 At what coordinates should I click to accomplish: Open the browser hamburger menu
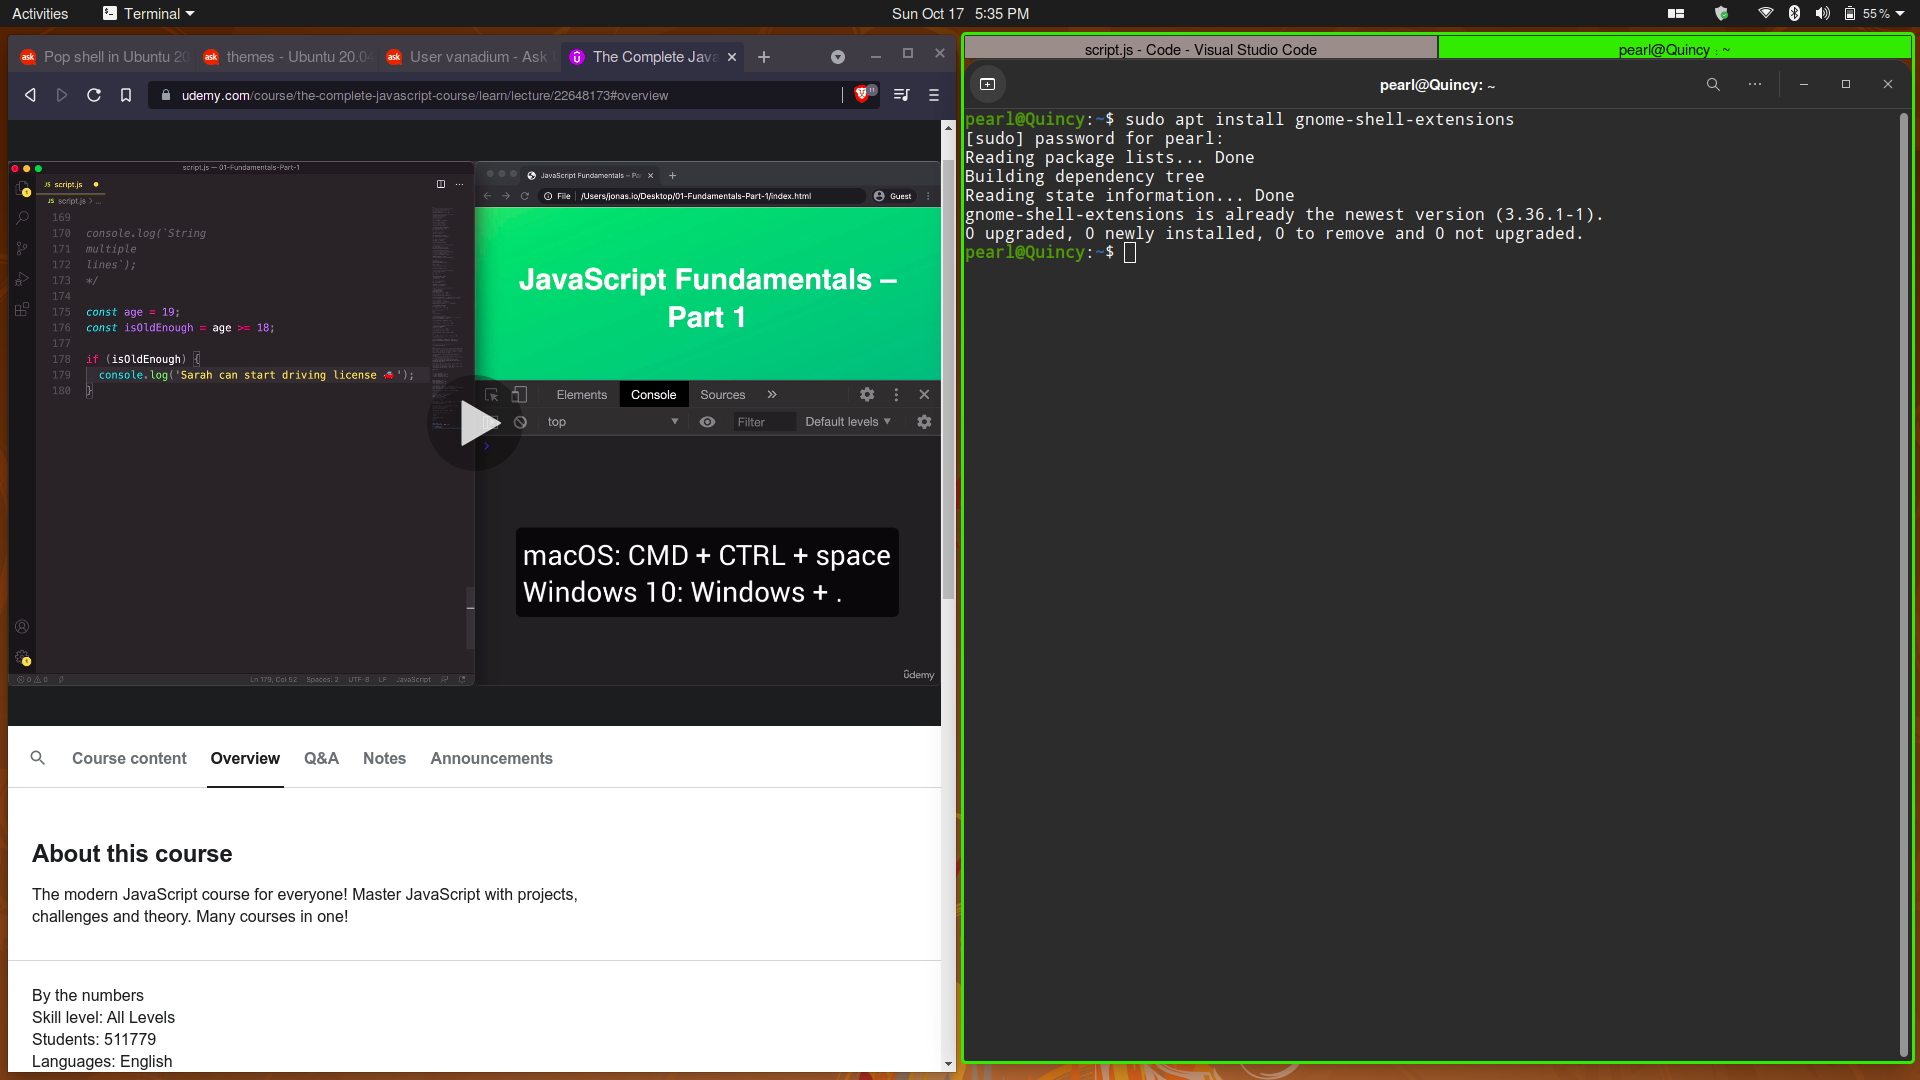tap(934, 95)
